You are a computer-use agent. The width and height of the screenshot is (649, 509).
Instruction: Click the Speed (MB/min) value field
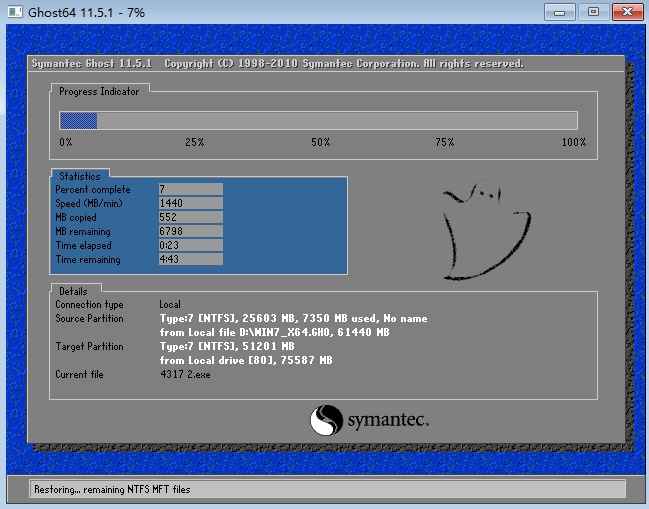click(190, 203)
